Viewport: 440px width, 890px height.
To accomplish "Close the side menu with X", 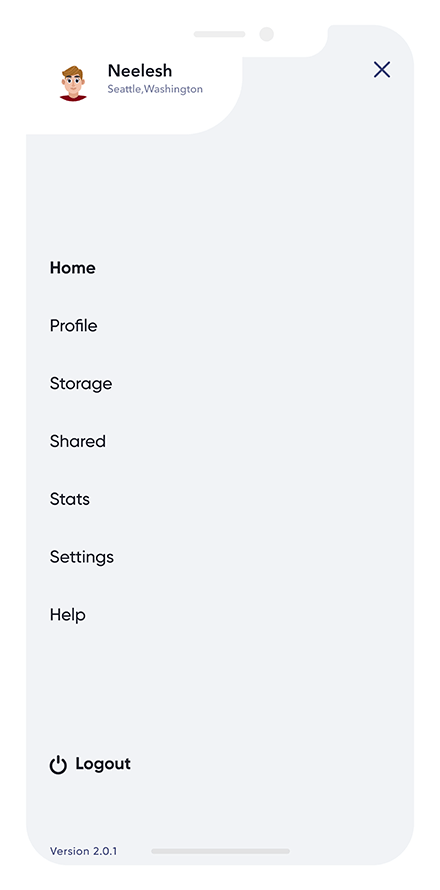I will 382,69.
